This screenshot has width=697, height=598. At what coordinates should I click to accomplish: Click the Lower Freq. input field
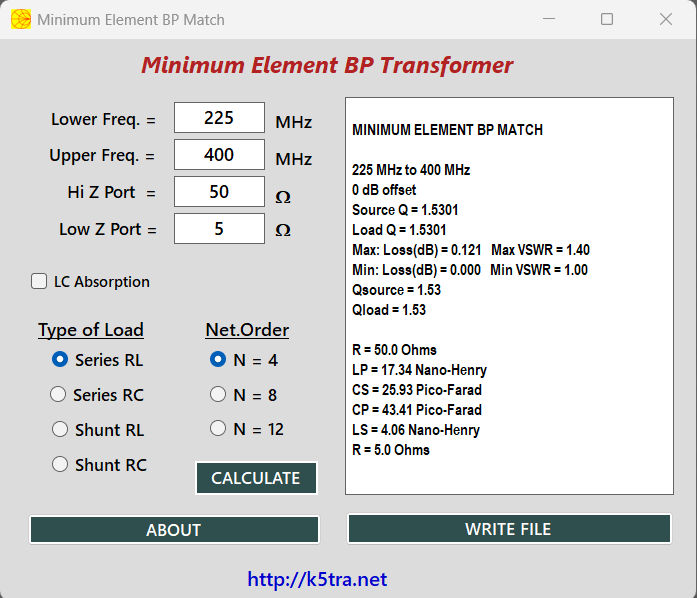(219, 118)
